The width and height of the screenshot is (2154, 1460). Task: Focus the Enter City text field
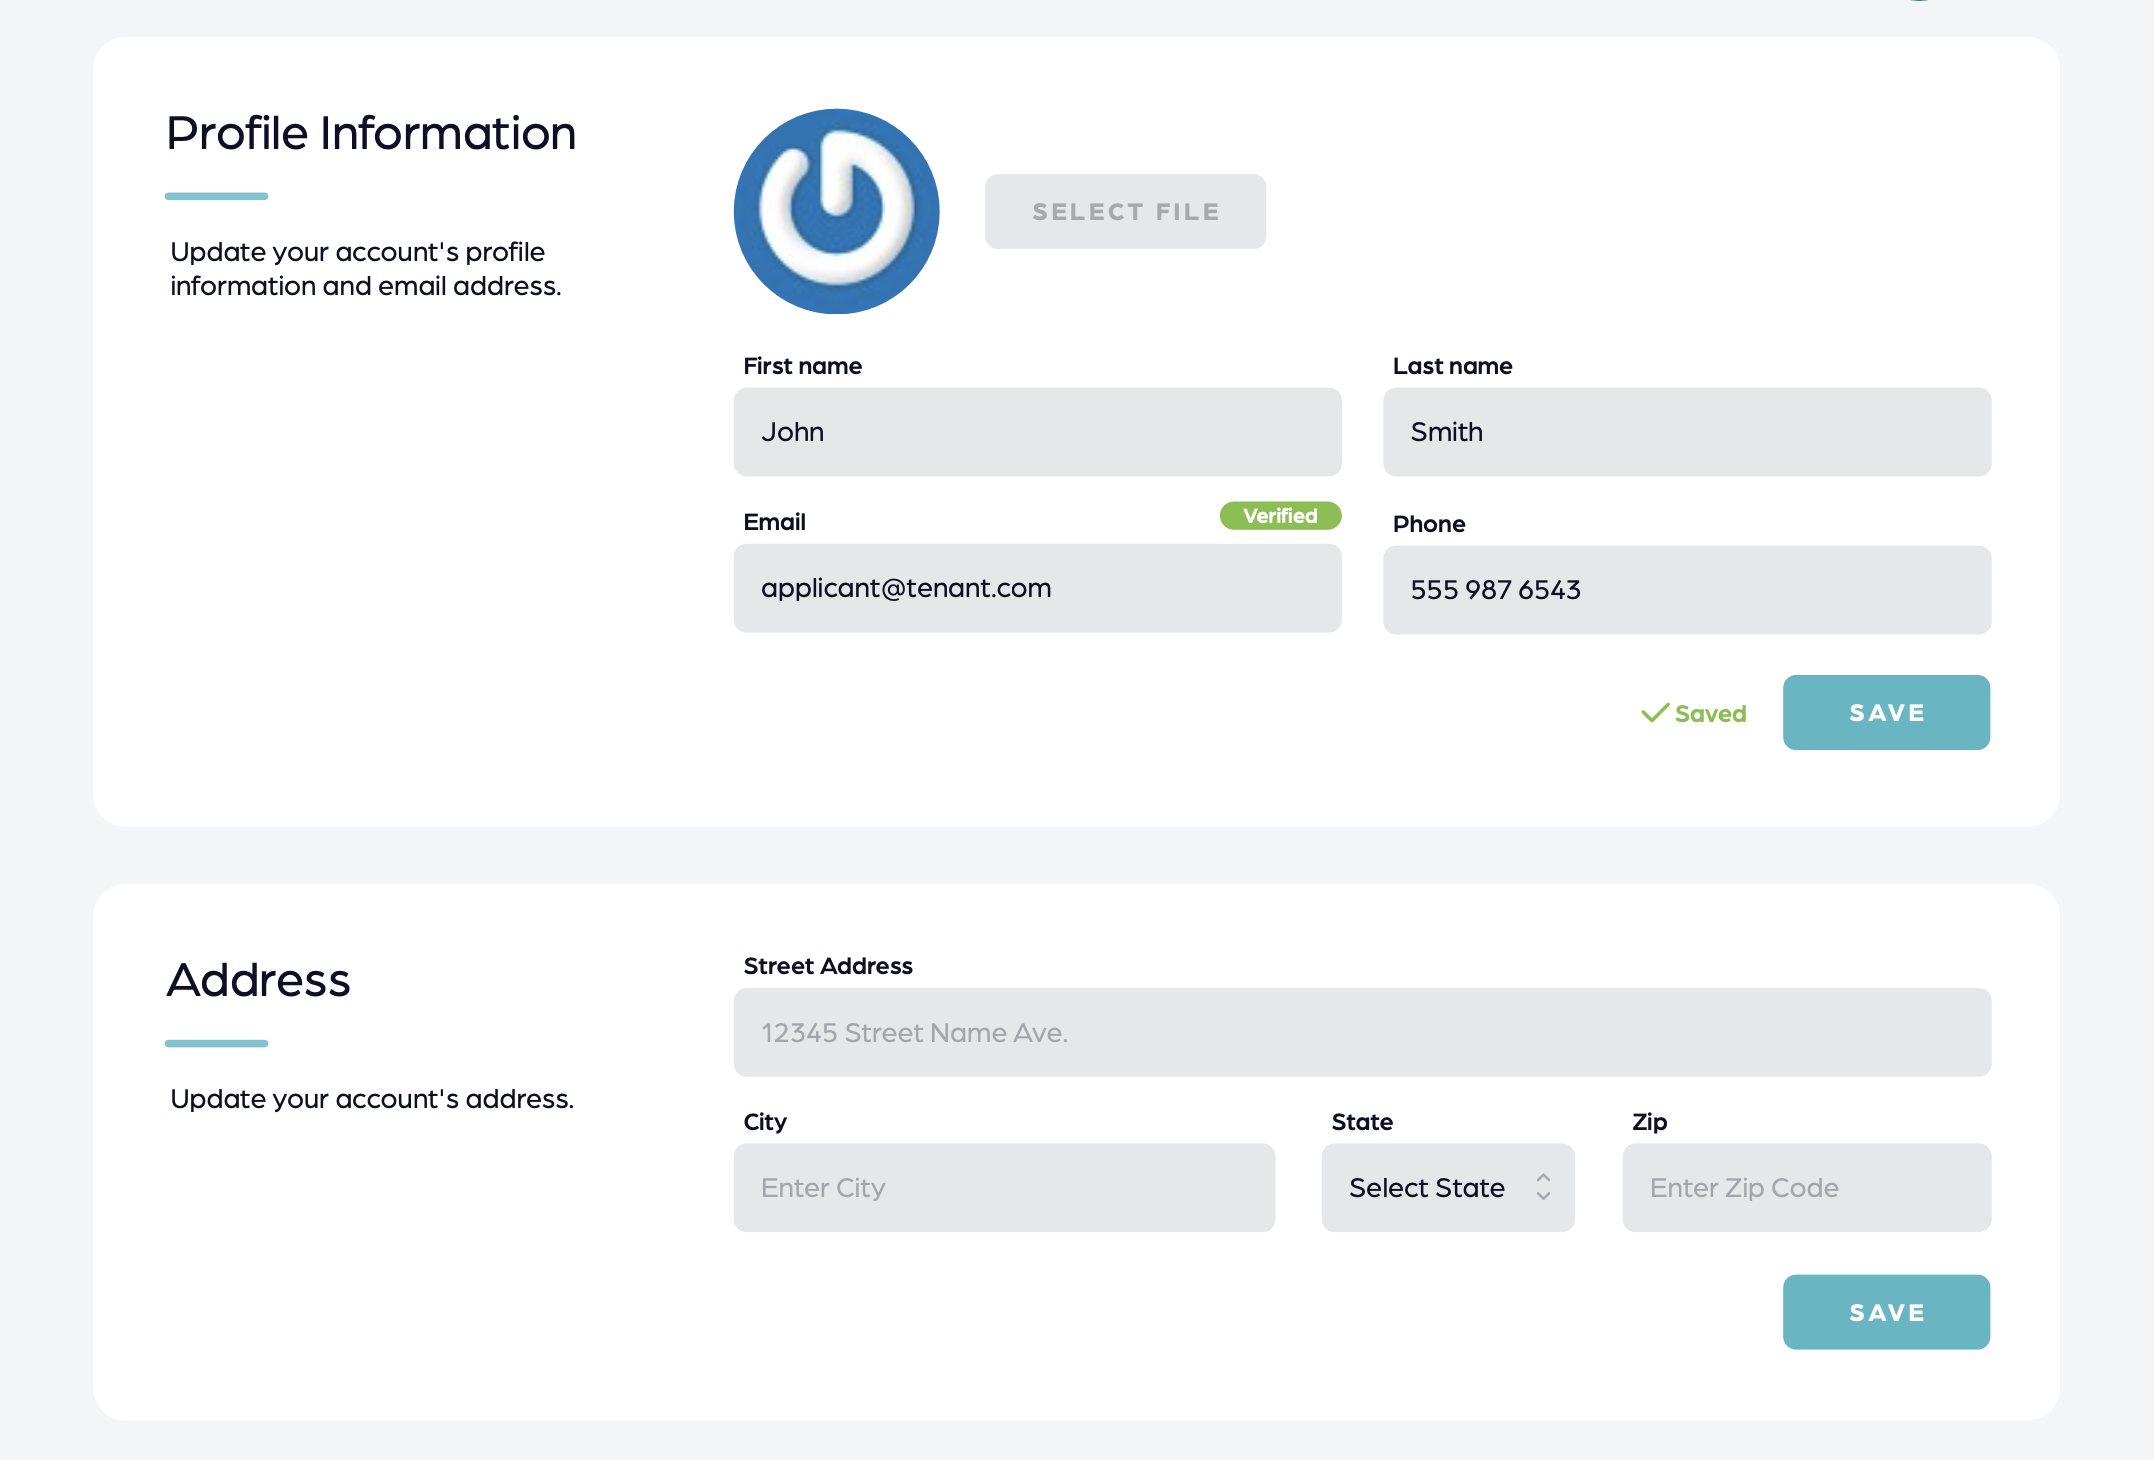click(x=1003, y=1188)
